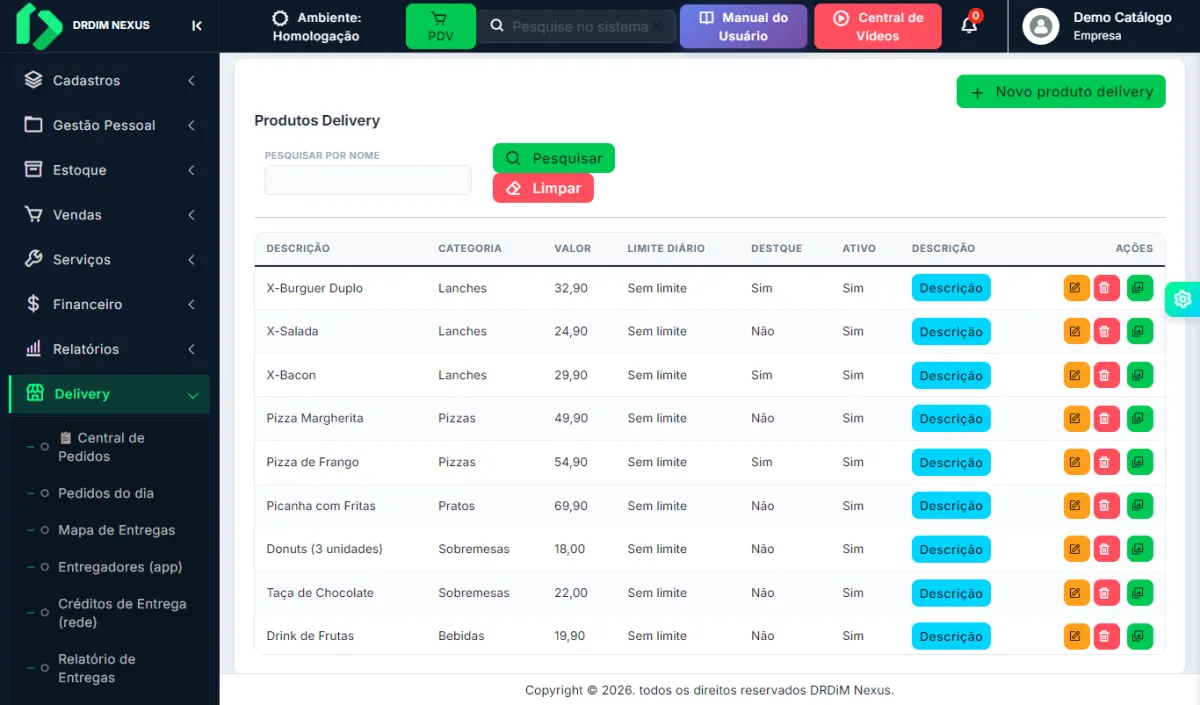This screenshot has width=1200, height=705.
Task: Go to Pedidos do dia
Action: coord(106,493)
